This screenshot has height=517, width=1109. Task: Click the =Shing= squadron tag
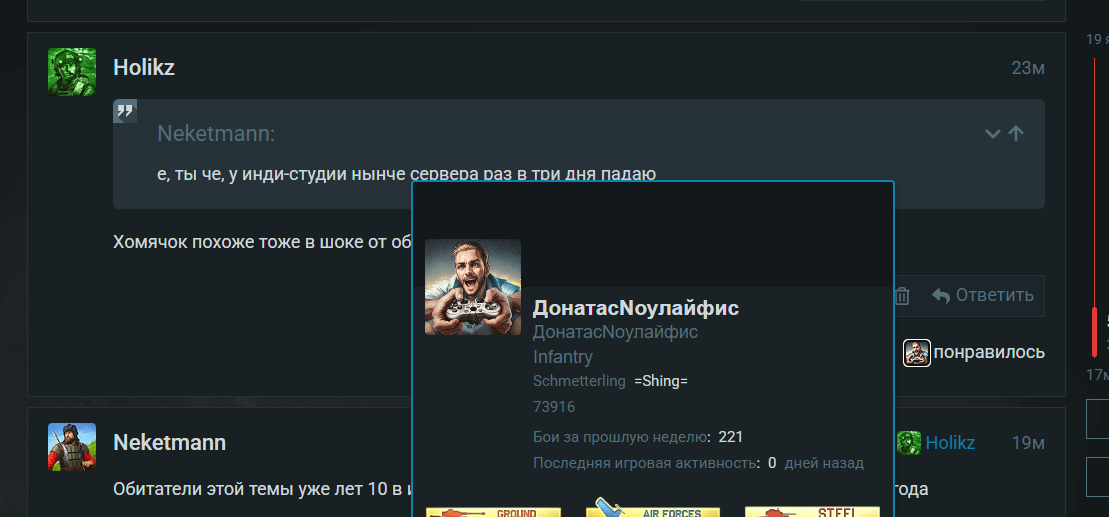(x=660, y=381)
